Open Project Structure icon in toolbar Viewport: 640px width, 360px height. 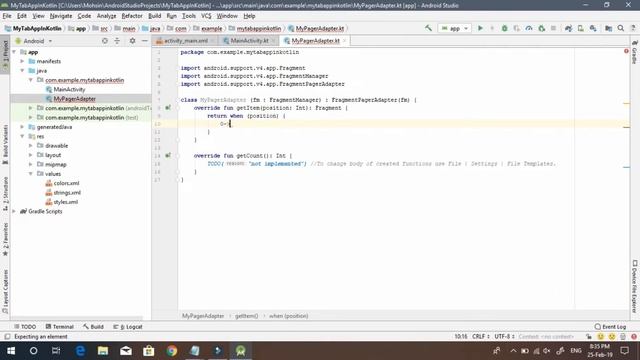pyautogui.click(x=609, y=28)
